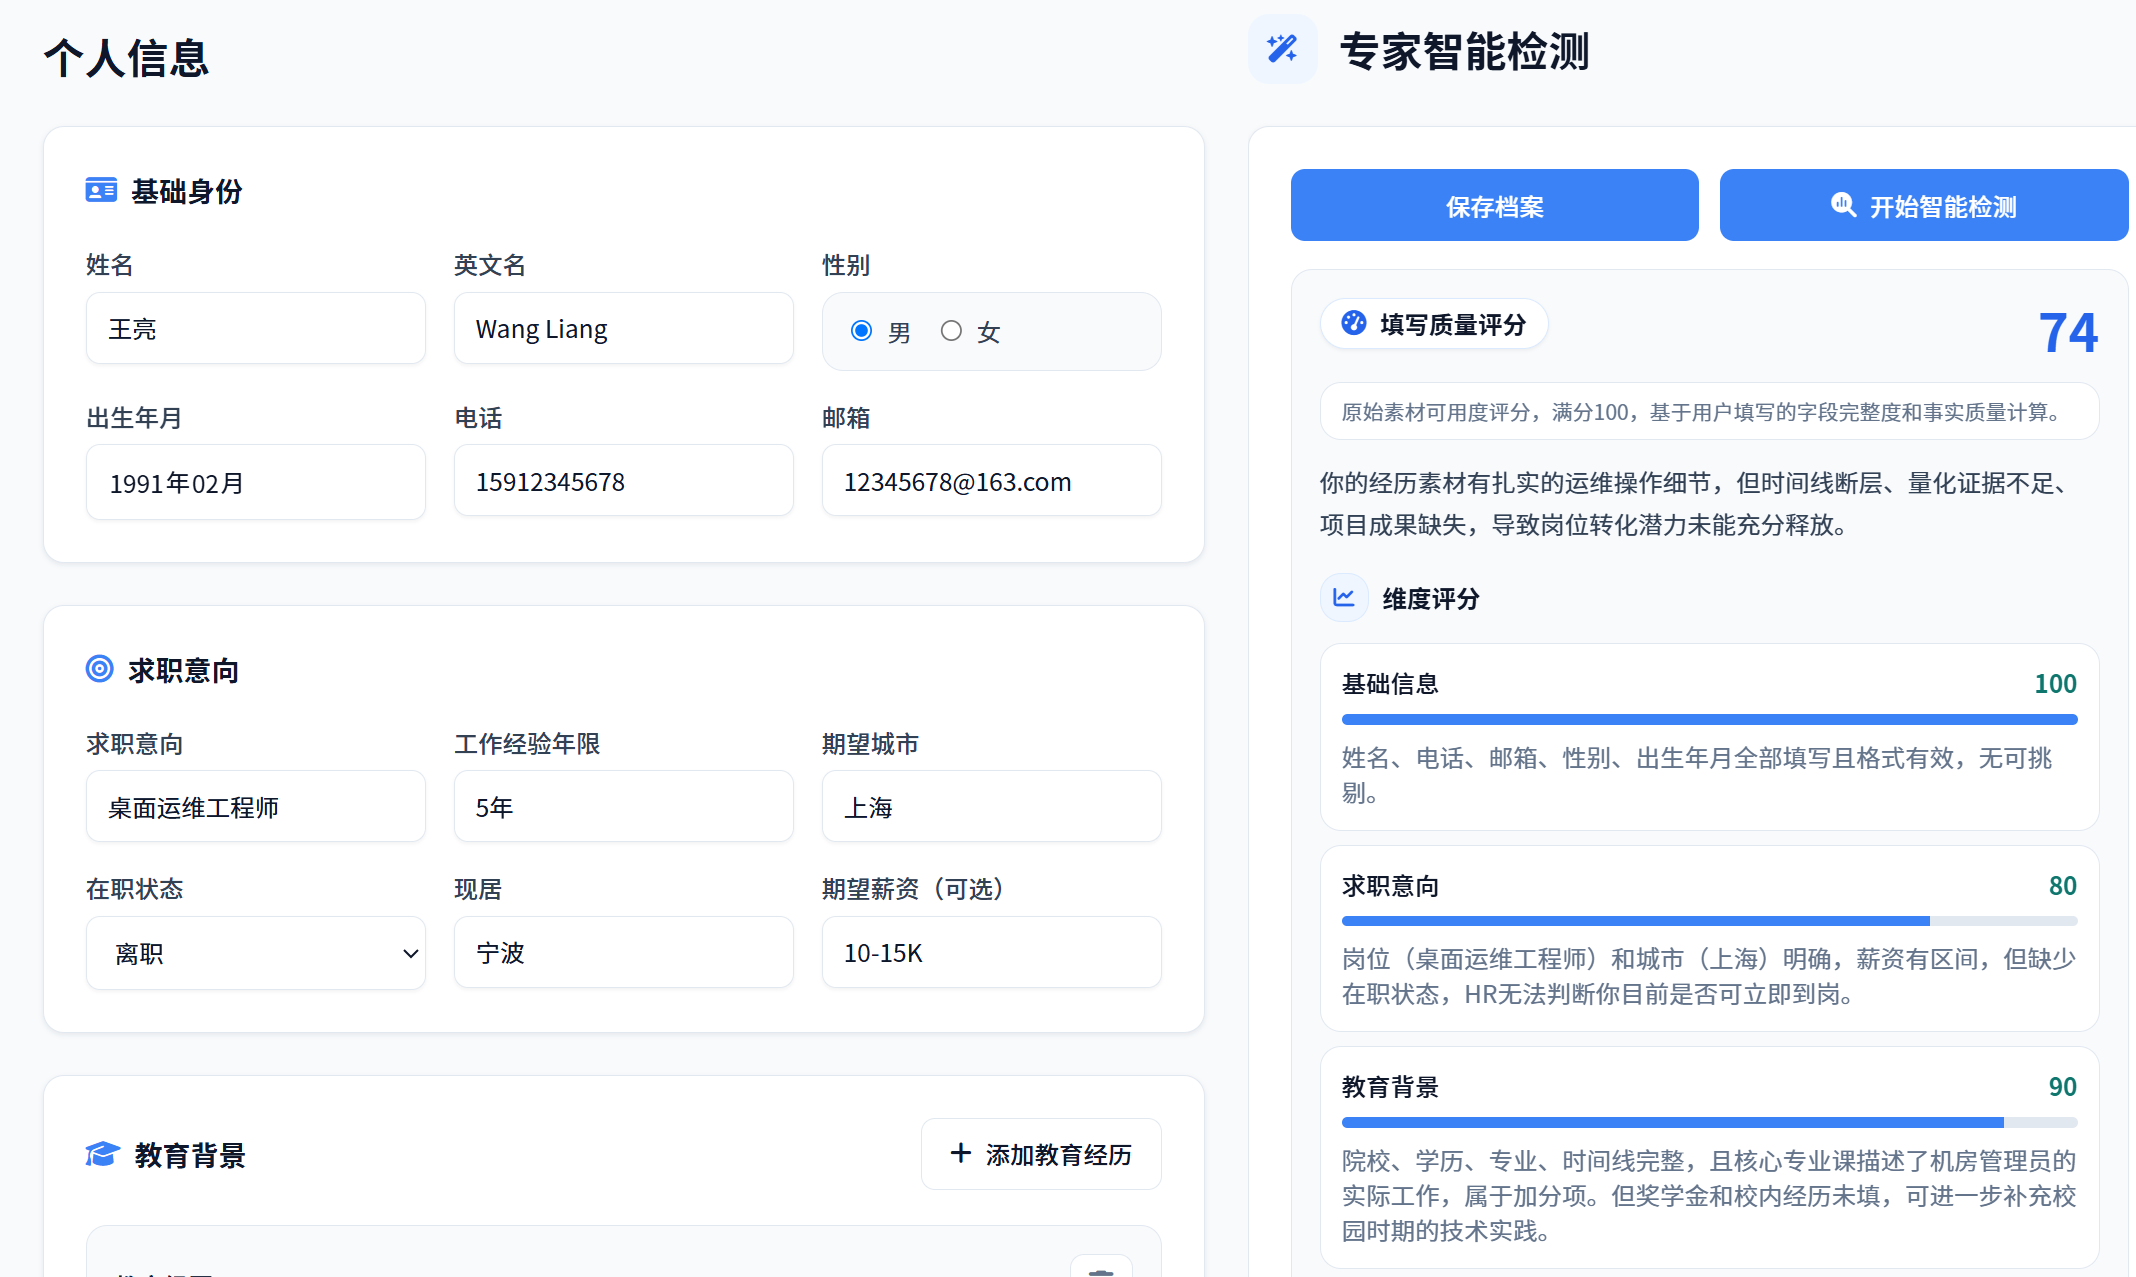Click the chart line icon beside 维度评分
The width and height of the screenshot is (2136, 1277).
[1344, 597]
